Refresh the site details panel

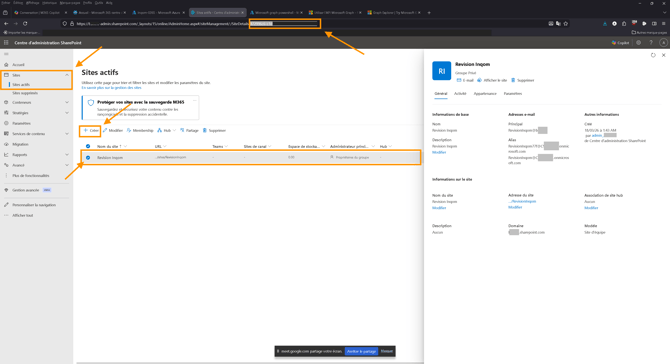pyautogui.click(x=653, y=55)
